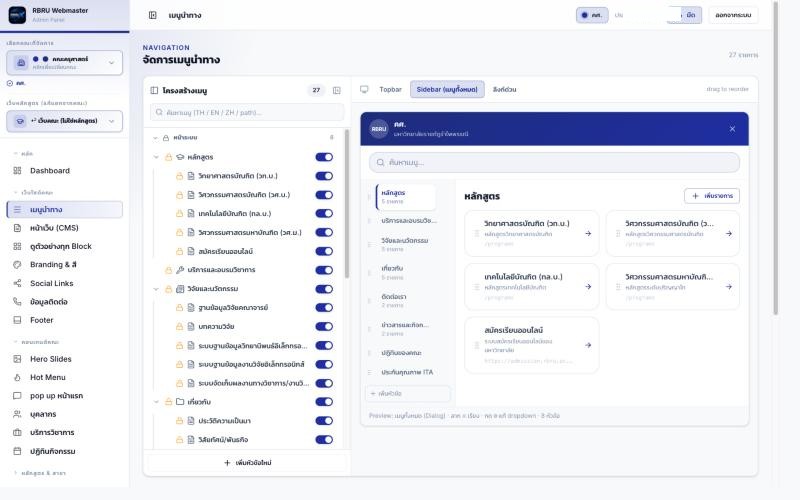Disable the ประวัติความเป็นมา menu switch
Image resolution: width=800 pixels, height=500 pixels.
click(x=324, y=421)
